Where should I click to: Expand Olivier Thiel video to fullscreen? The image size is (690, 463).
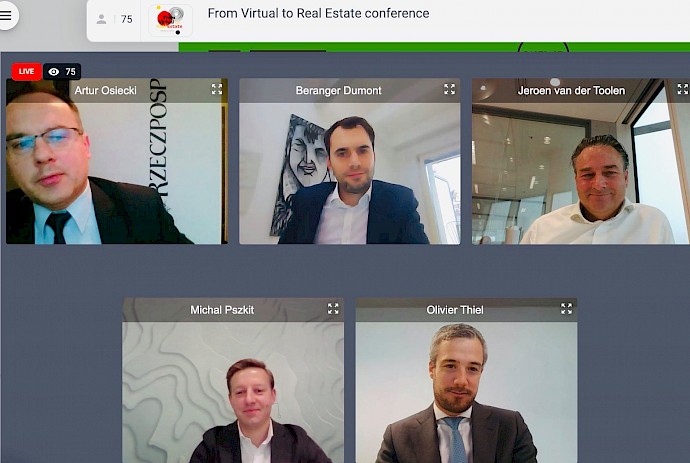click(566, 309)
